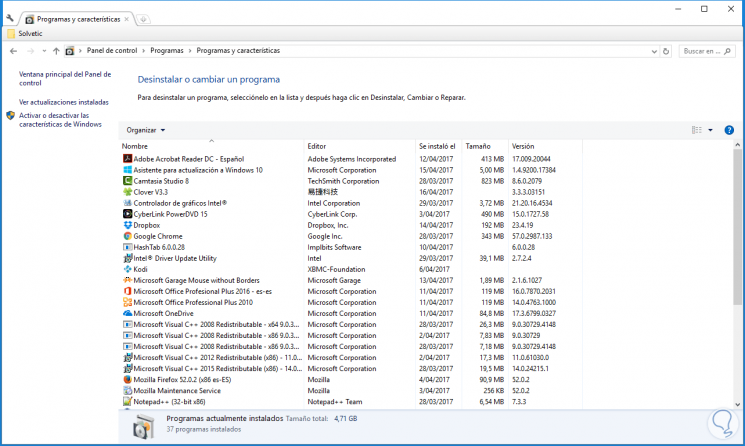
Task: Expand the chevron after Panel de control
Action: pyautogui.click(x=143, y=50)
